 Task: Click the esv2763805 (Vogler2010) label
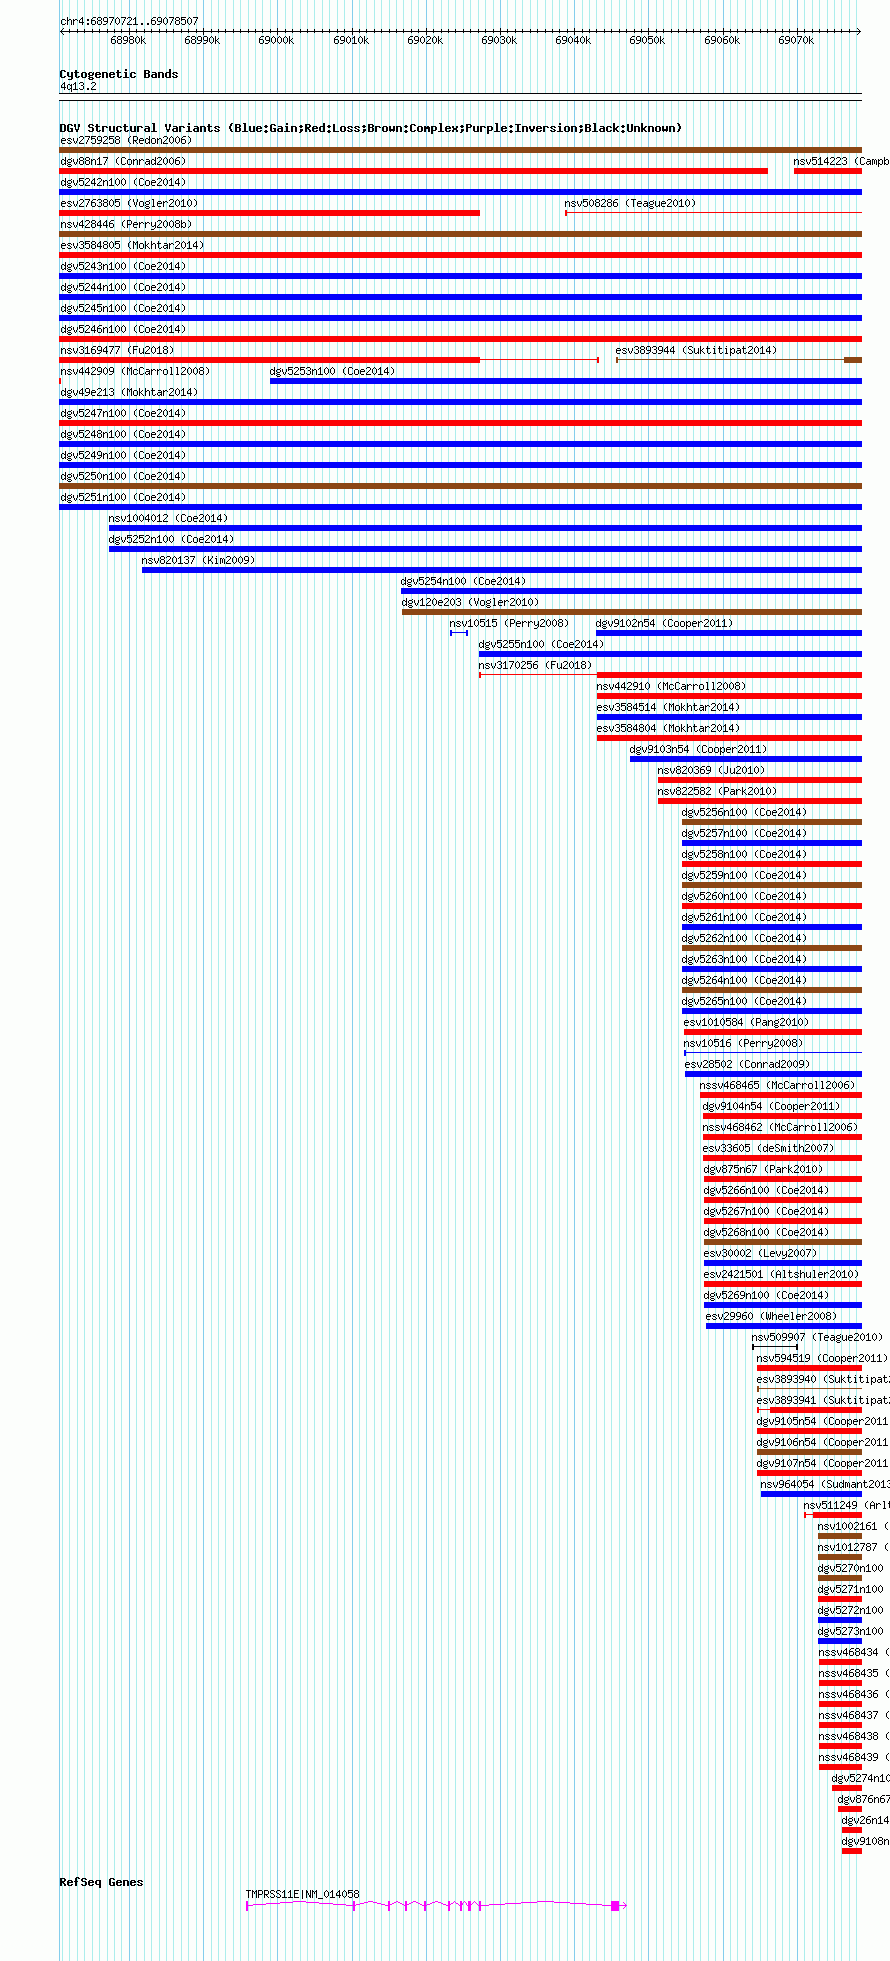(129, 203)
